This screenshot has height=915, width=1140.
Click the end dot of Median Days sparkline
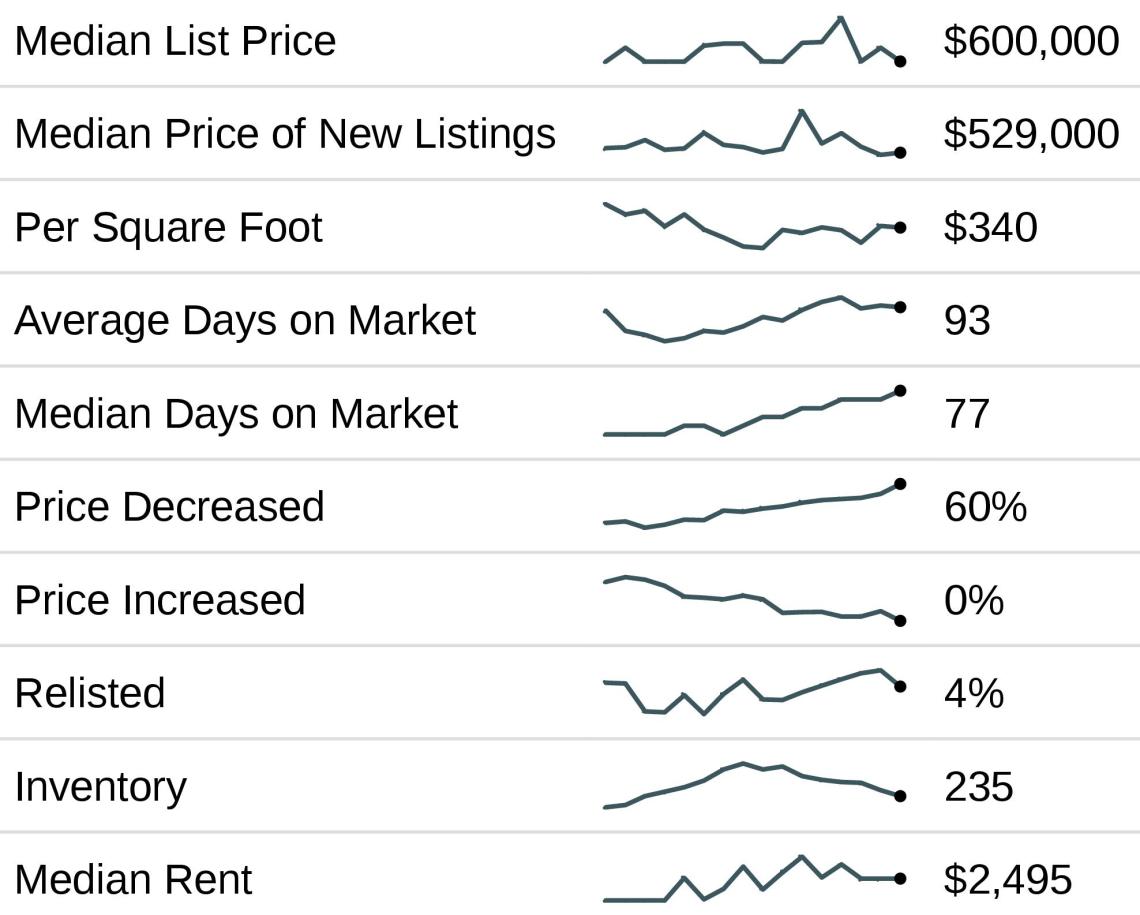[x=900, y=391]
